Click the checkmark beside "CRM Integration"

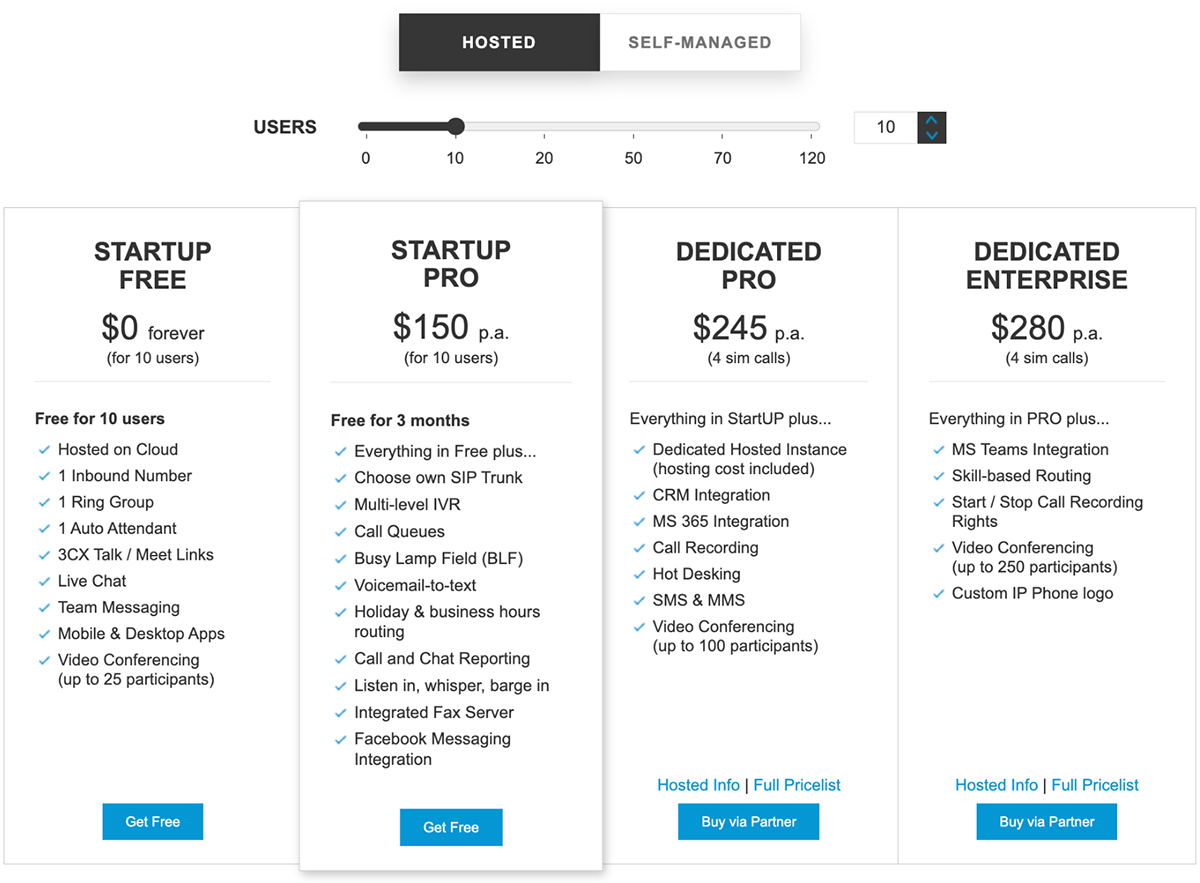pyautogui.click(x=640, y=496)
